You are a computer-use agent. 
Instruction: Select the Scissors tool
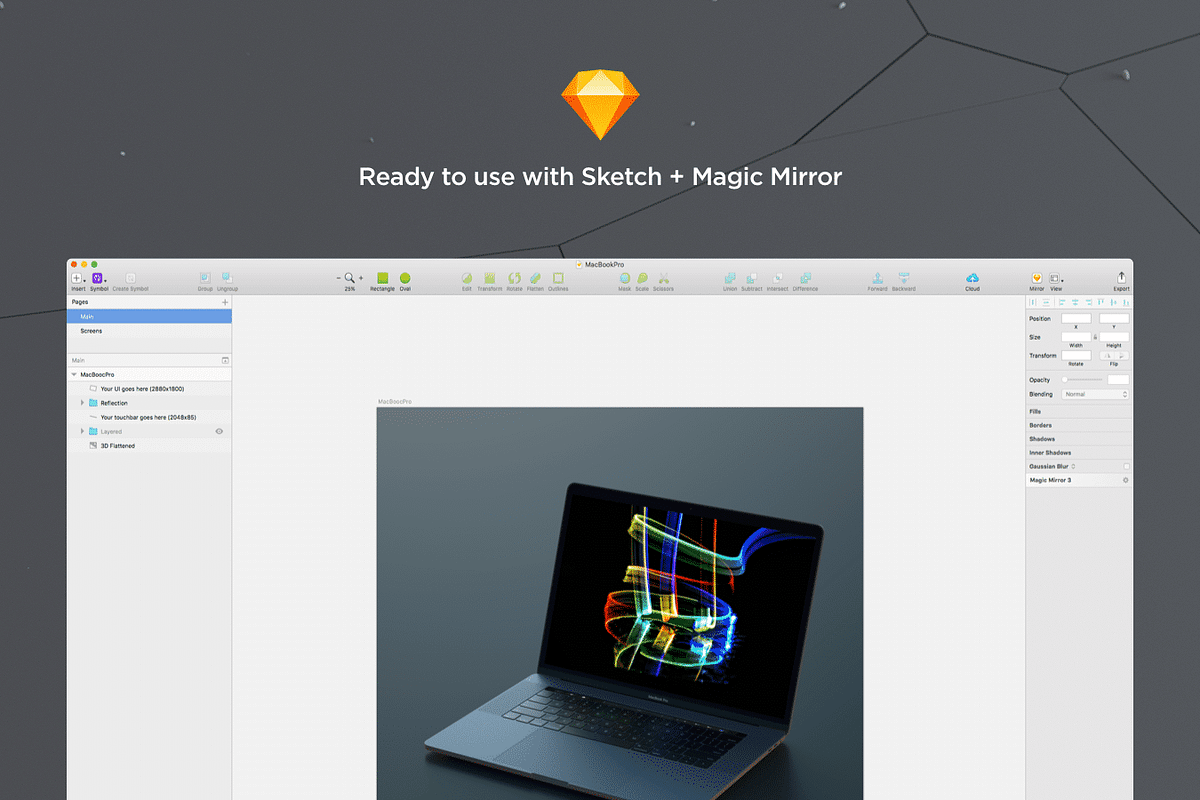click(663, 278)
